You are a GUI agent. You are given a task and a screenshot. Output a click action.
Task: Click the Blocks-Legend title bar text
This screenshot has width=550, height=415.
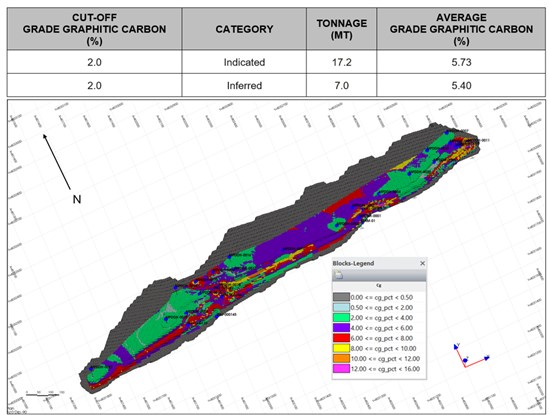coord(353,263)
